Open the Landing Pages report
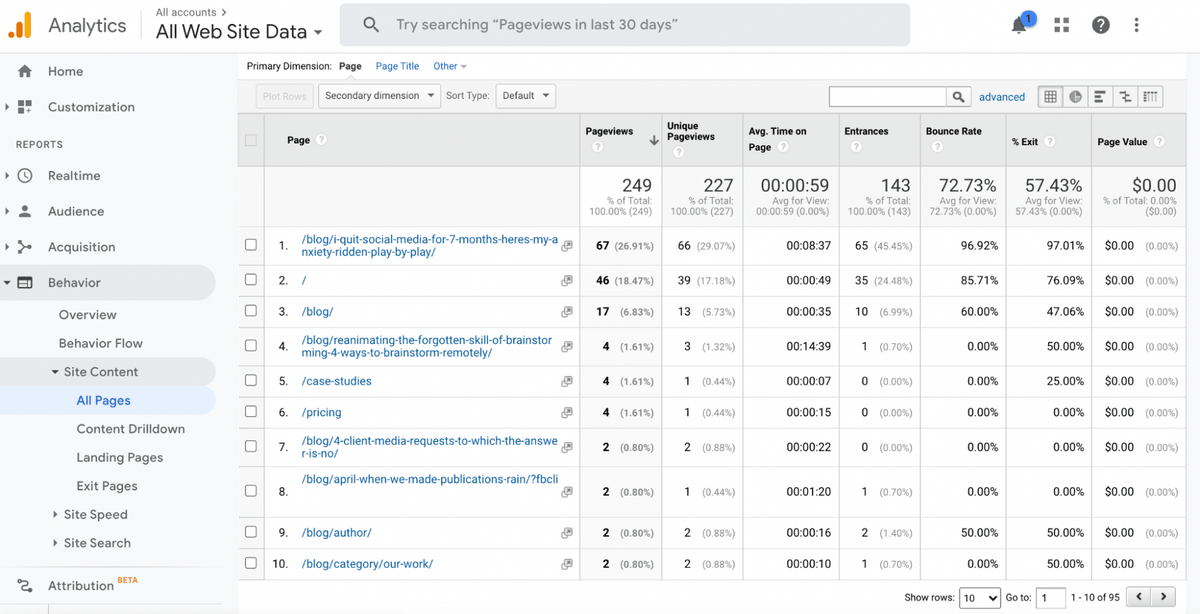 click(120, 457)
